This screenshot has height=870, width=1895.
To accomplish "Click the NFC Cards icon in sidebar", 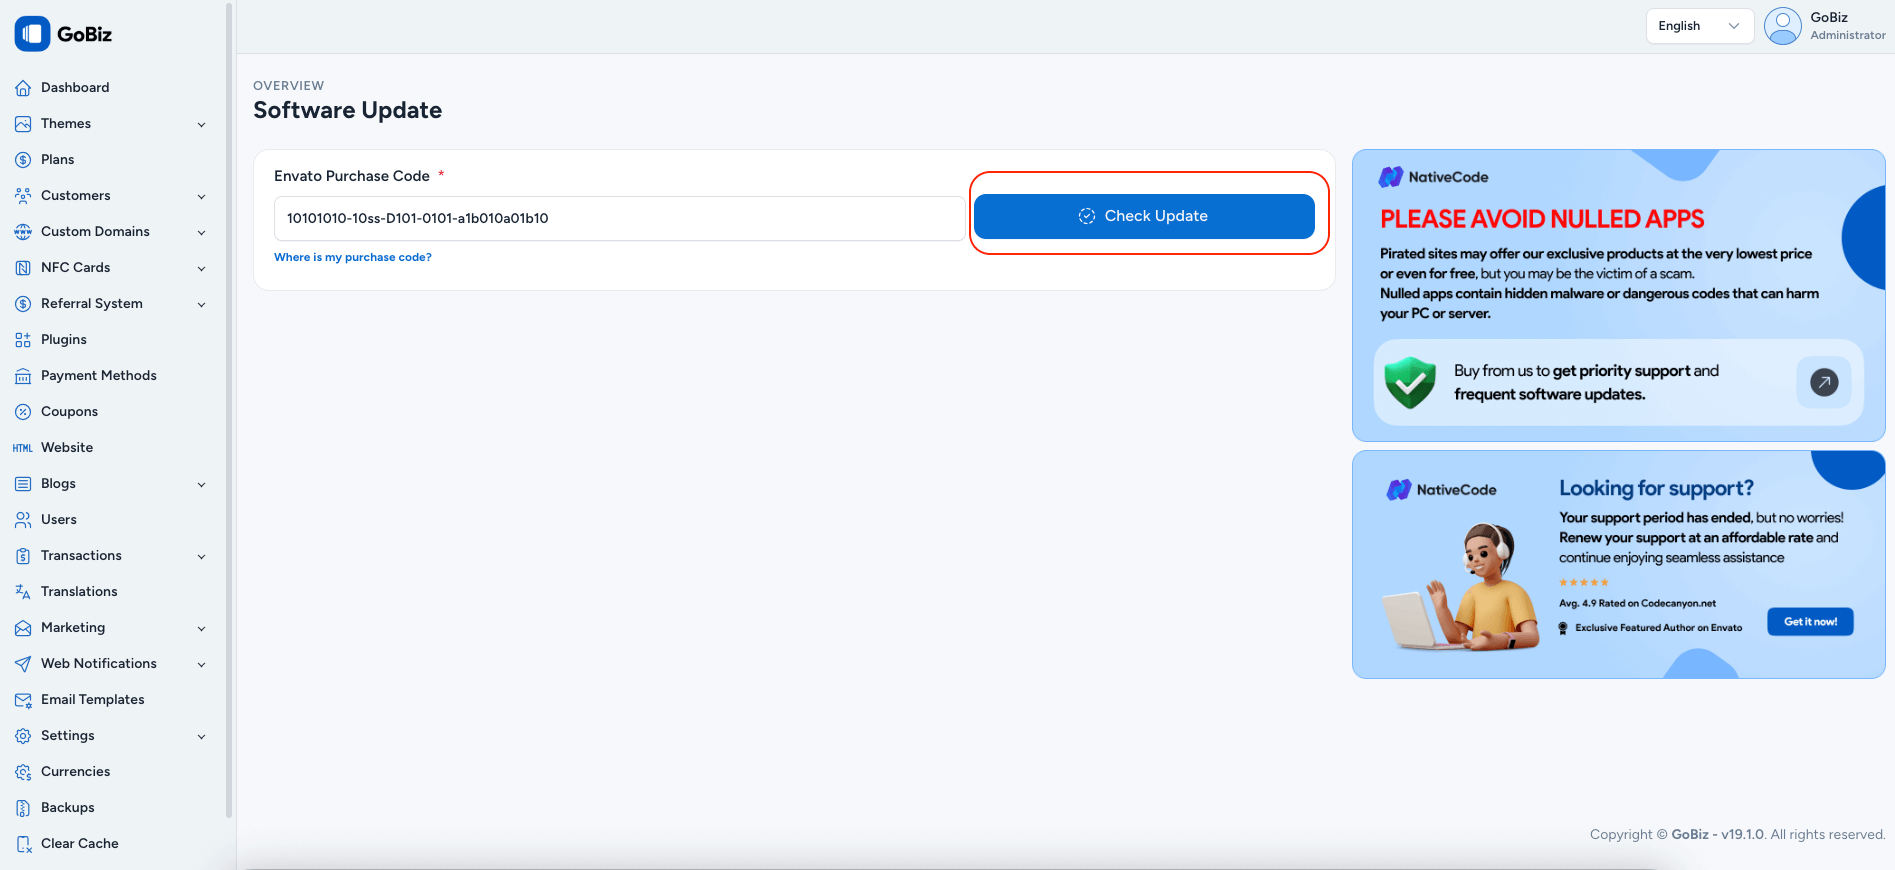I will tap(23, 268).
